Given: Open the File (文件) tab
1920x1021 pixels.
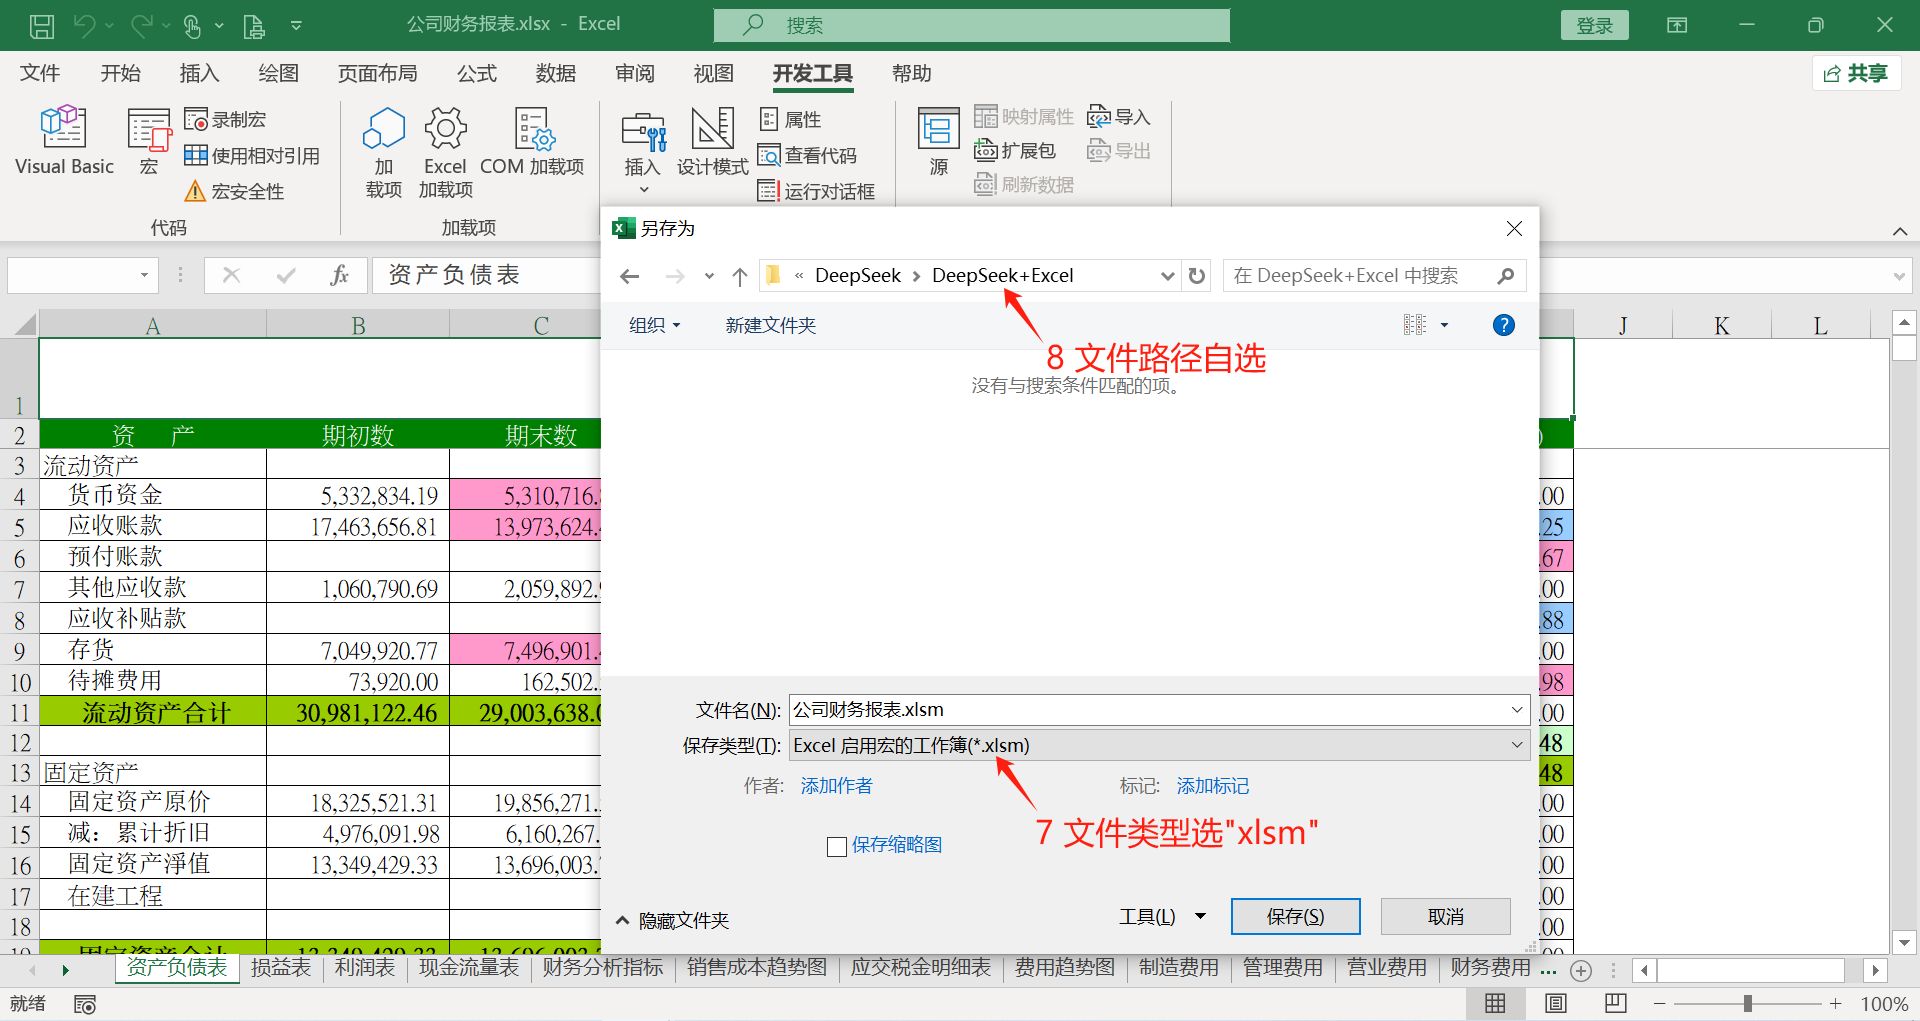Looking at the screenshot, I should pos(40,73).
